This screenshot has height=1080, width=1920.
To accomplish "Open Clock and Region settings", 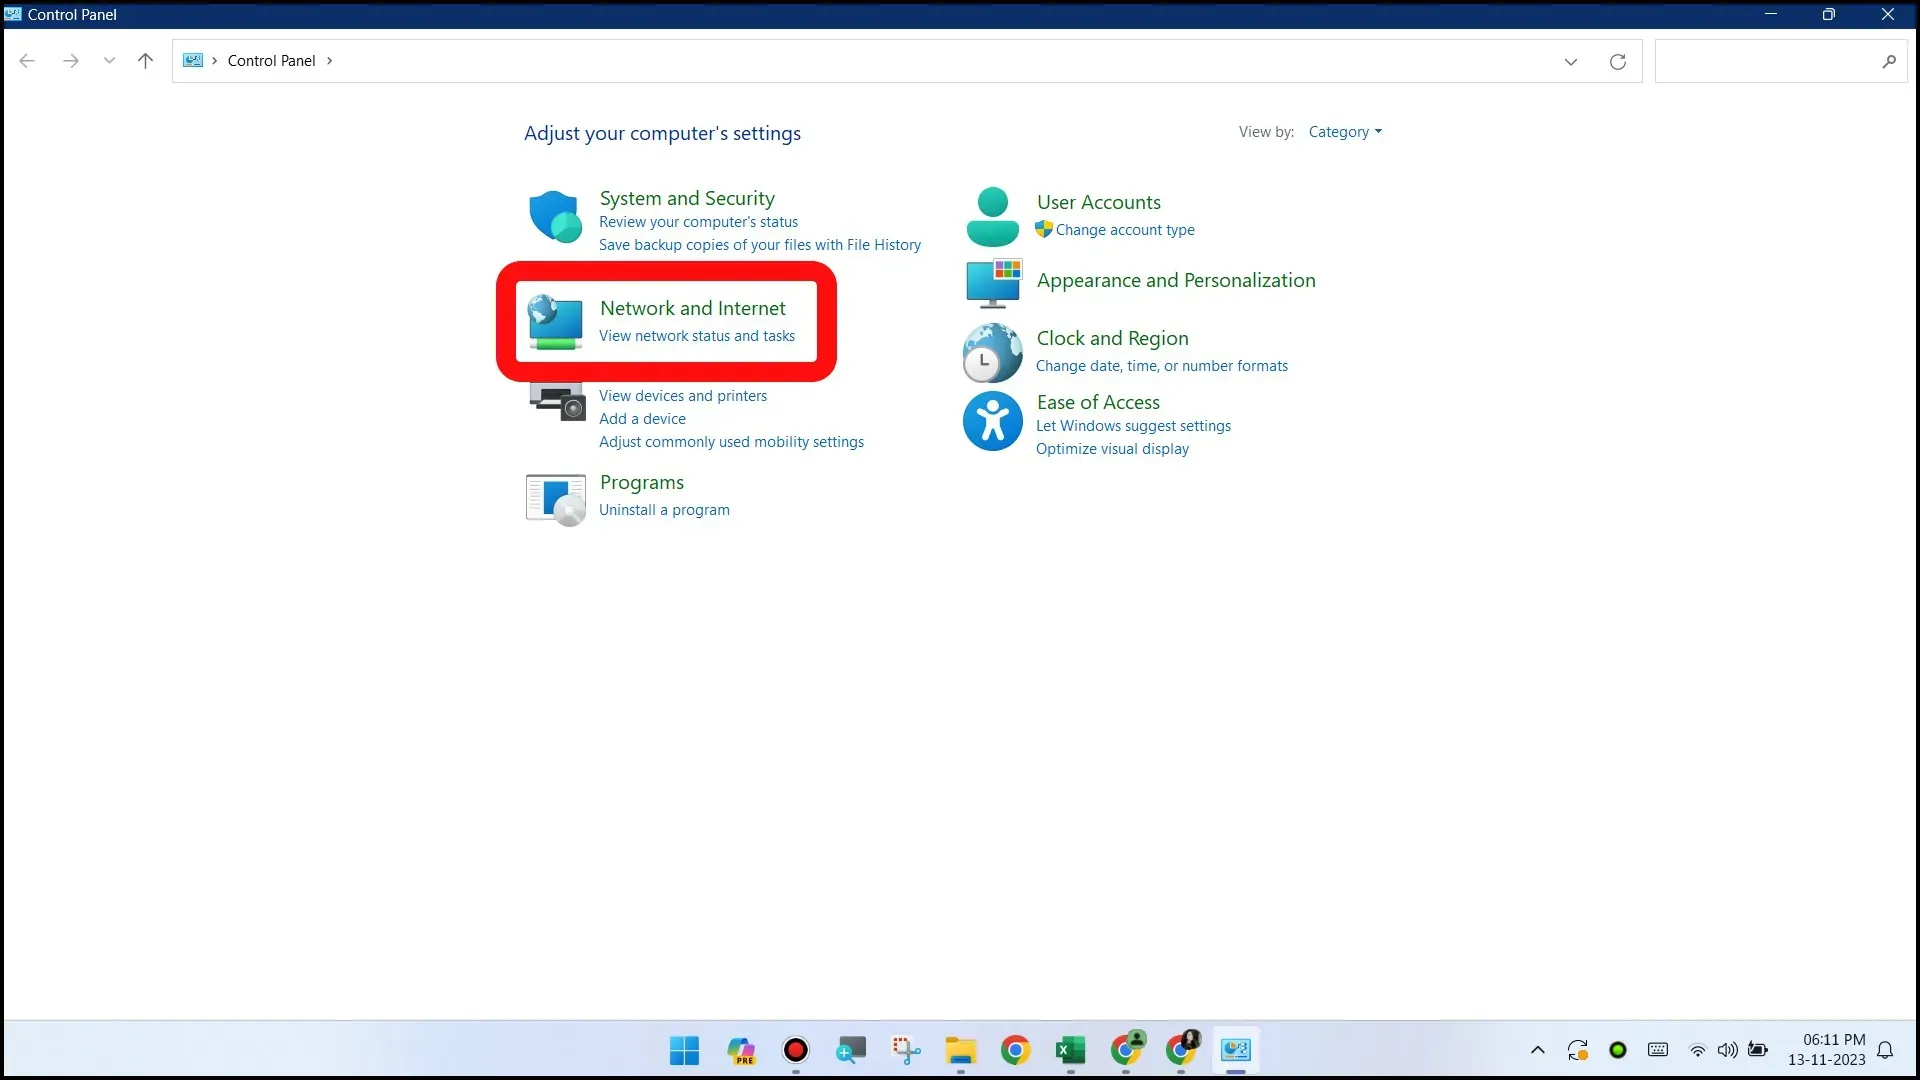I will pos(1112,338).
